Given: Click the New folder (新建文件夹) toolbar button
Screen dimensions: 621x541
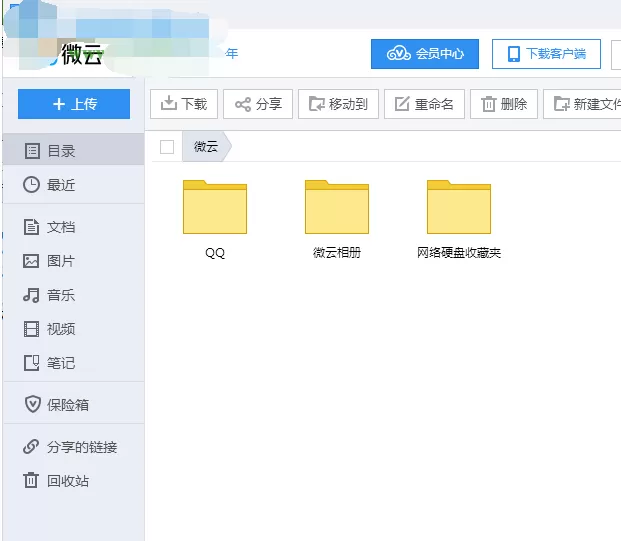Looking at the screenshot, I should (582, 104).
